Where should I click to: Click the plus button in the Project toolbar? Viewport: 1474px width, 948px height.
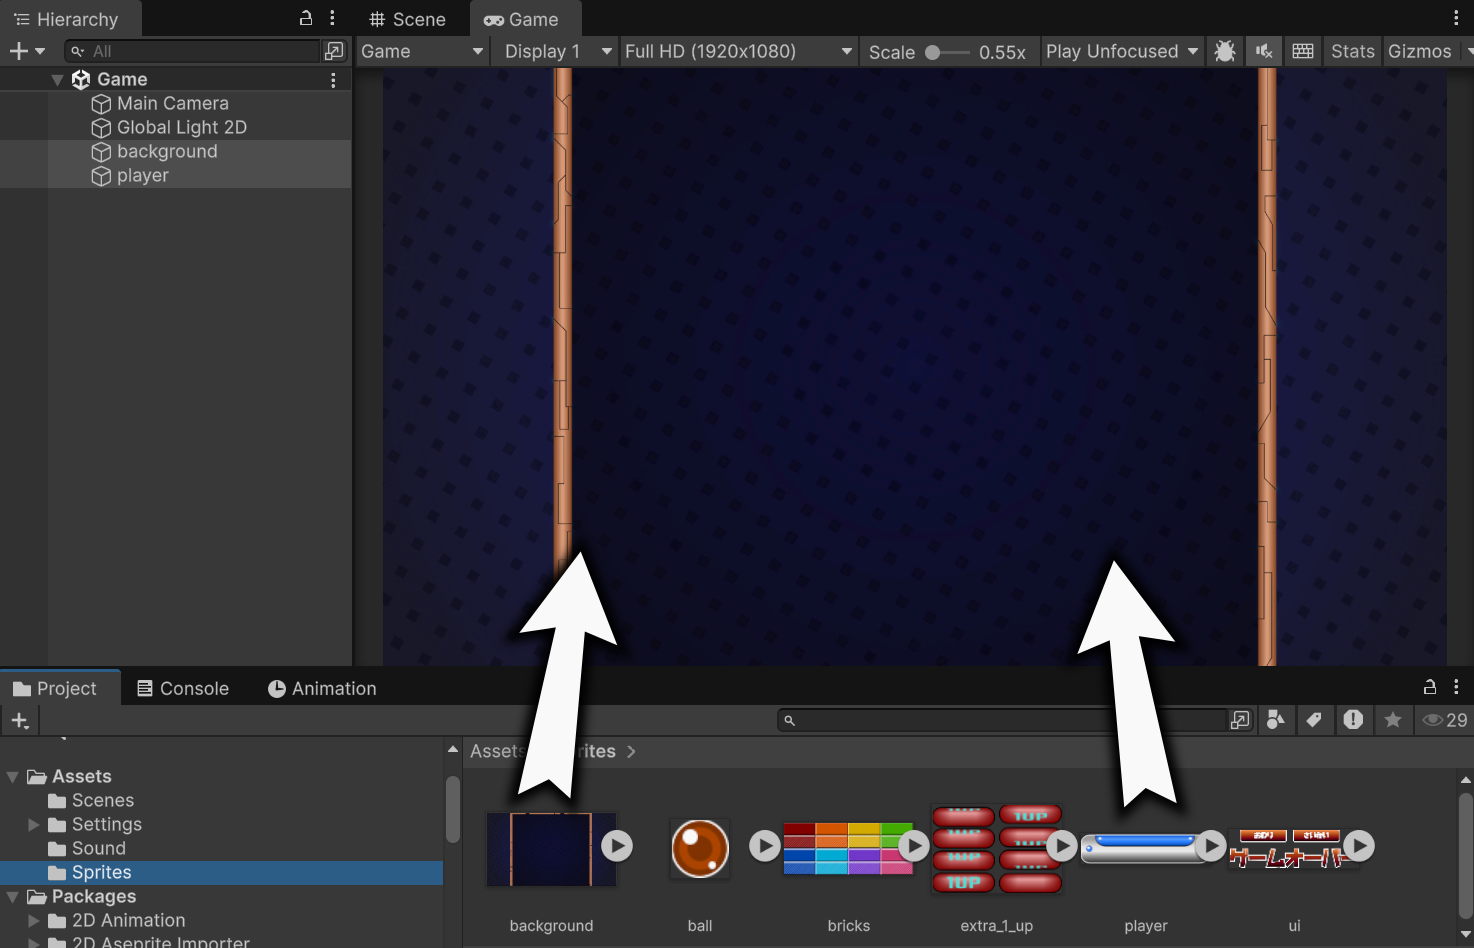coord(20,720)
